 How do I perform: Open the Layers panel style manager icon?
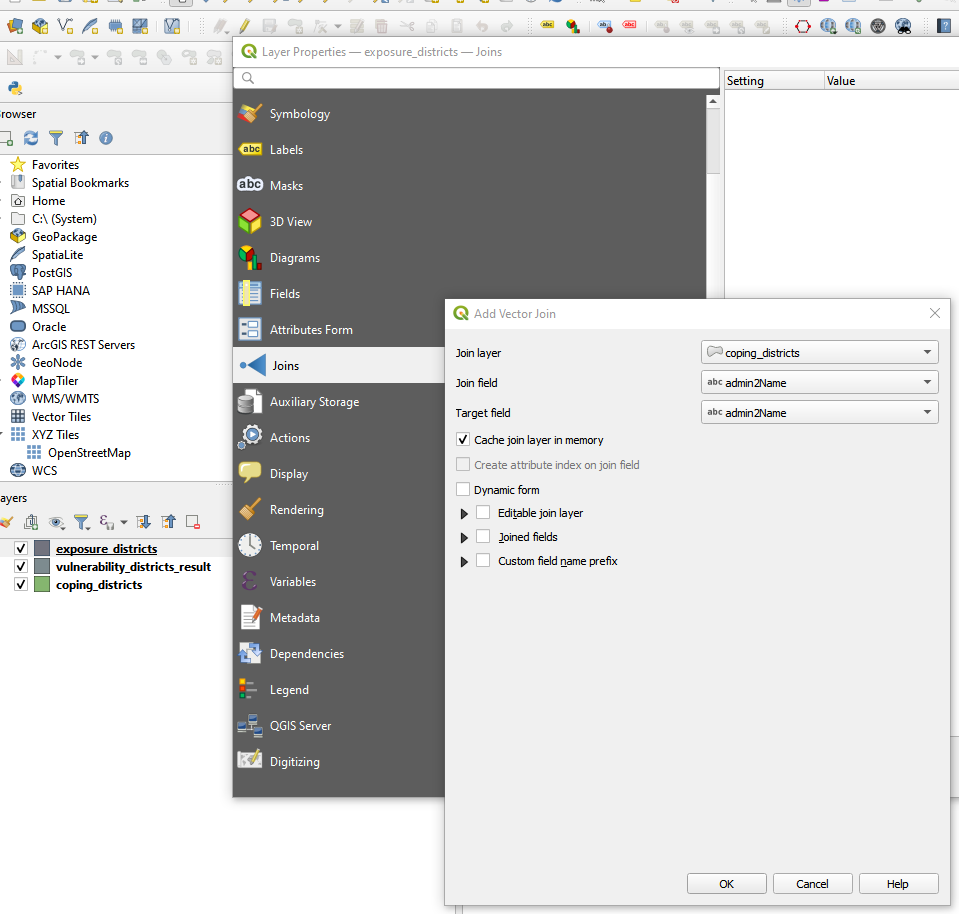[x=6, y=522]
